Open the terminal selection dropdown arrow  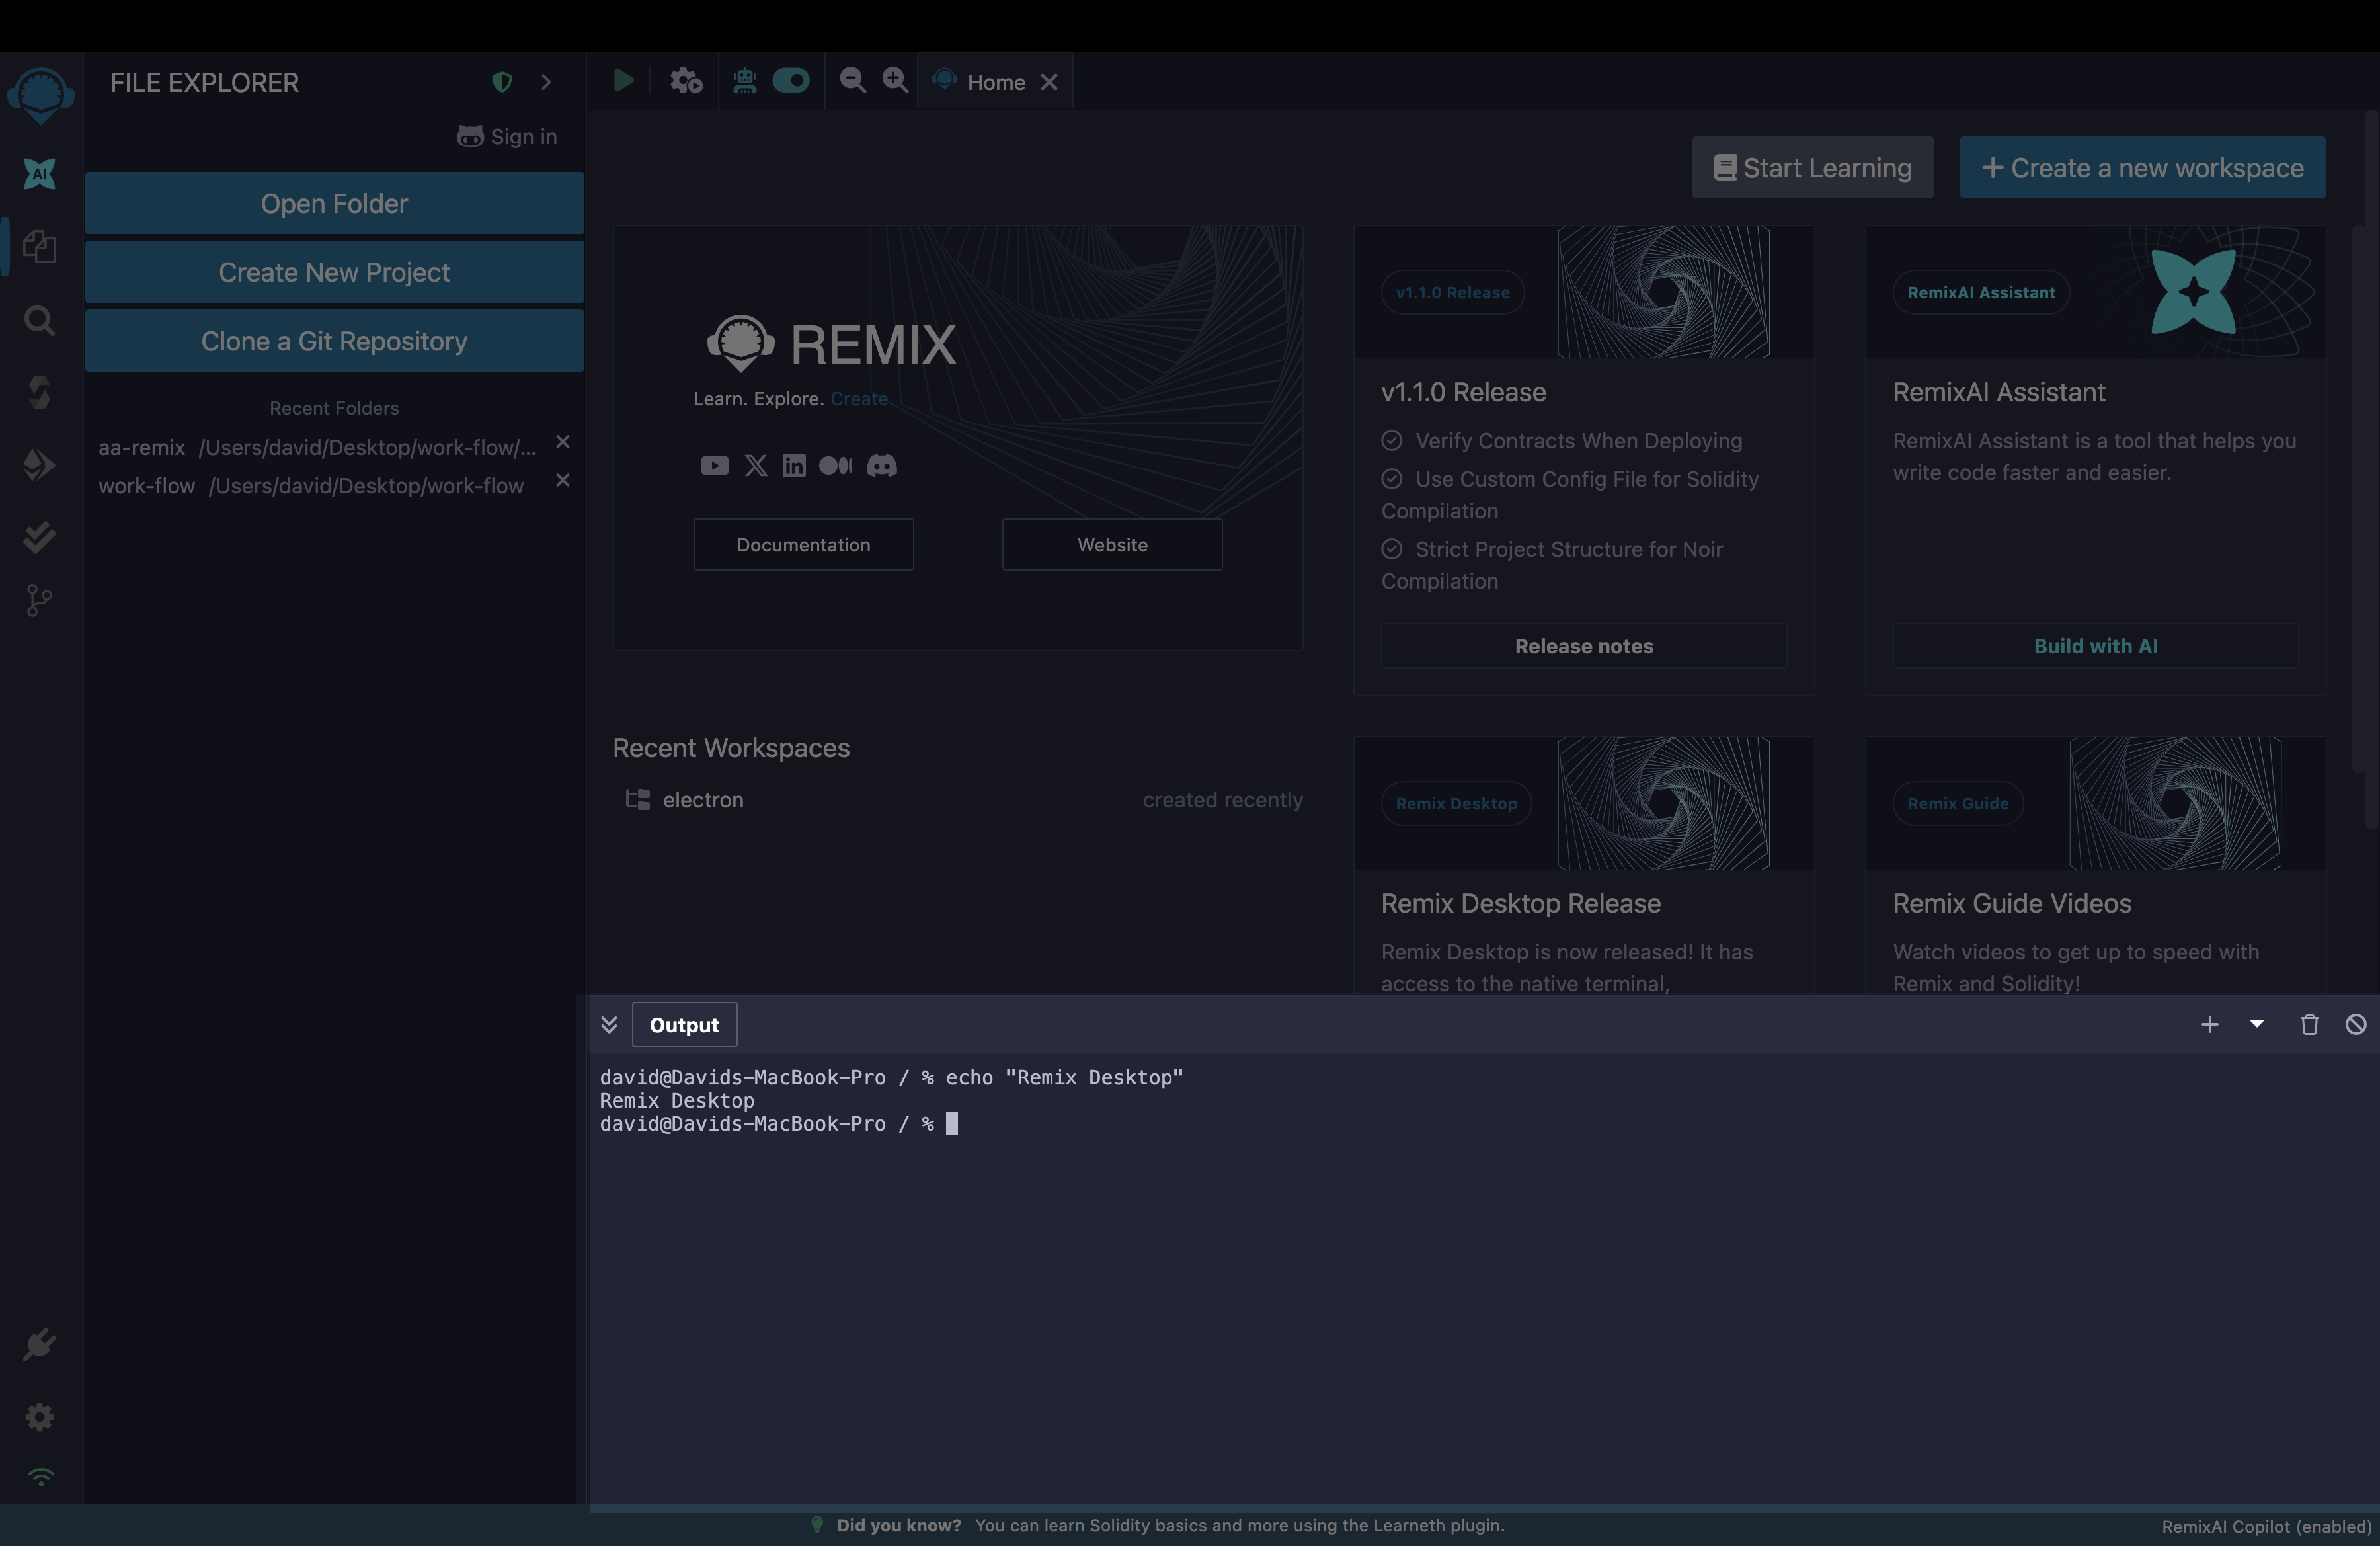pos(2257,1024)
